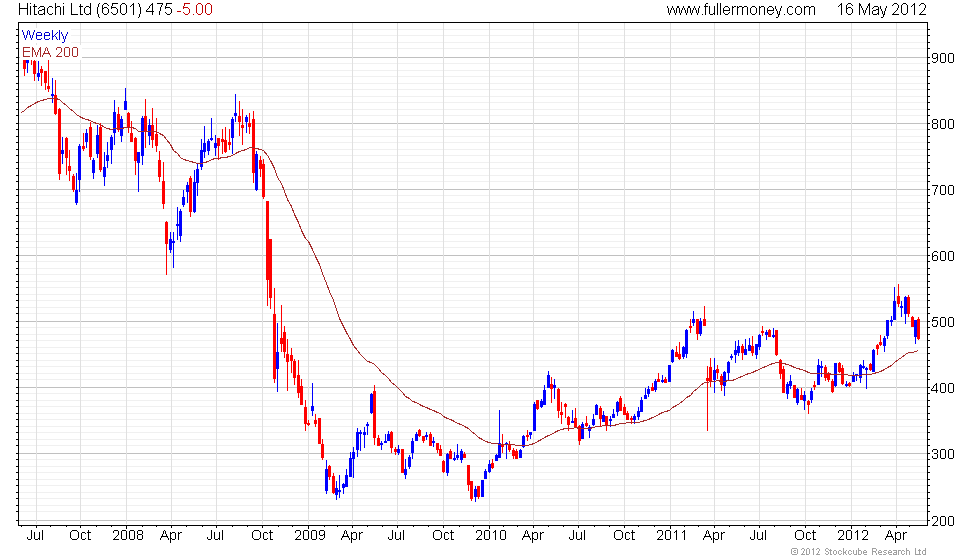Click the red 'EMA 200' legend label
Screen dimensions: 980x560
(x=51, y=52)
